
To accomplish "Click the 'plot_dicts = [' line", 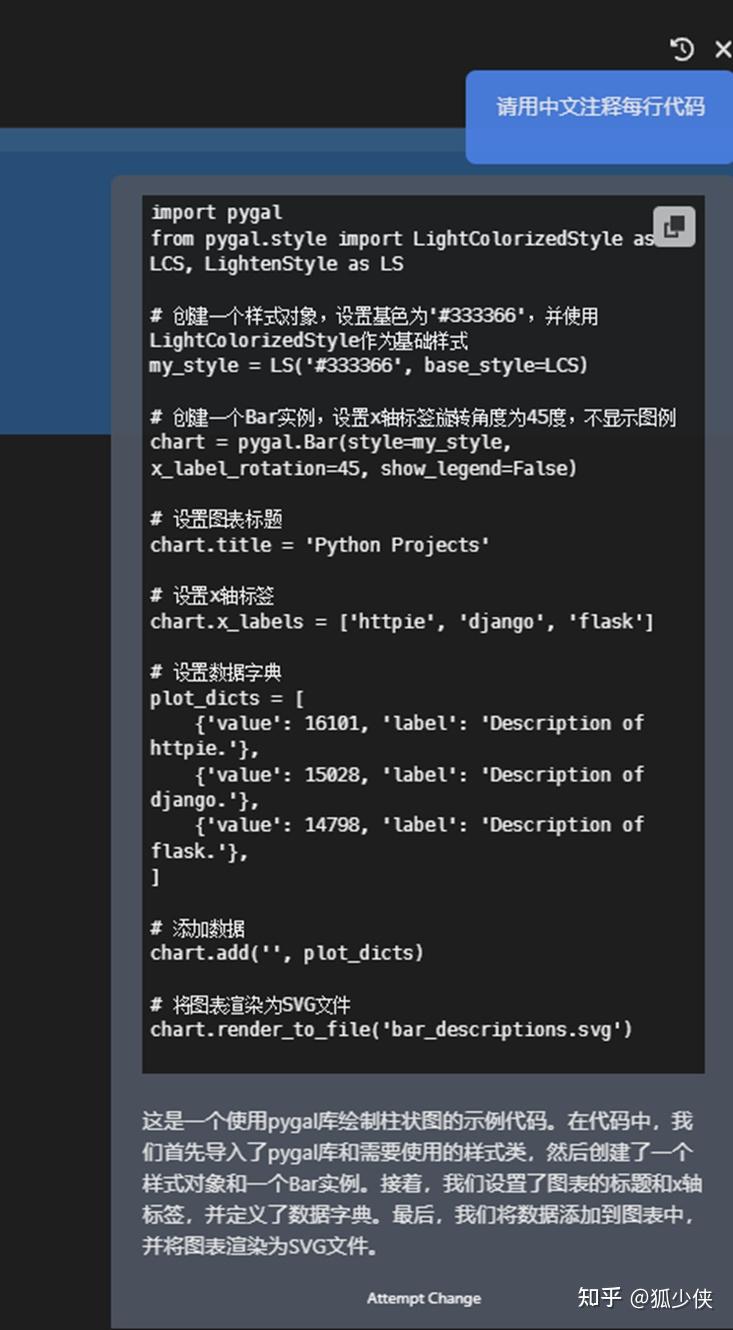I will pyautogui.click(x=227, y=698).
